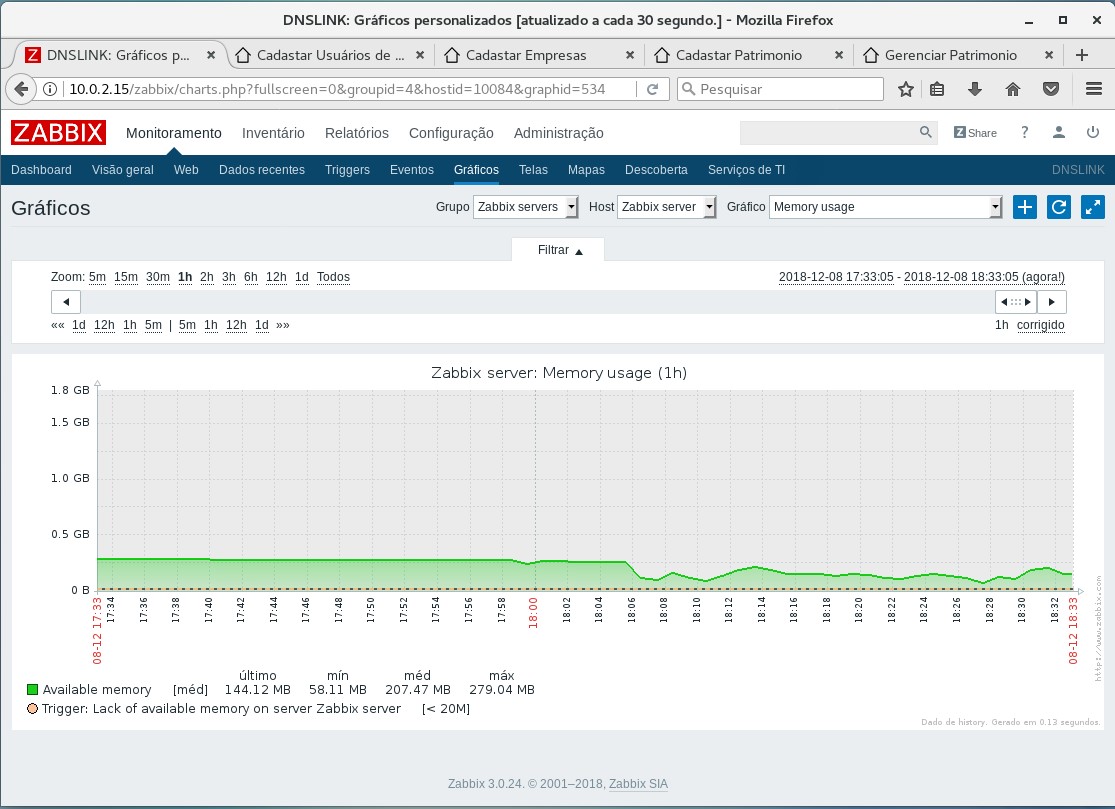1115x809 pixels.
Task: Open Serviços de TI submenu
Action: click(x=746, y=170)
